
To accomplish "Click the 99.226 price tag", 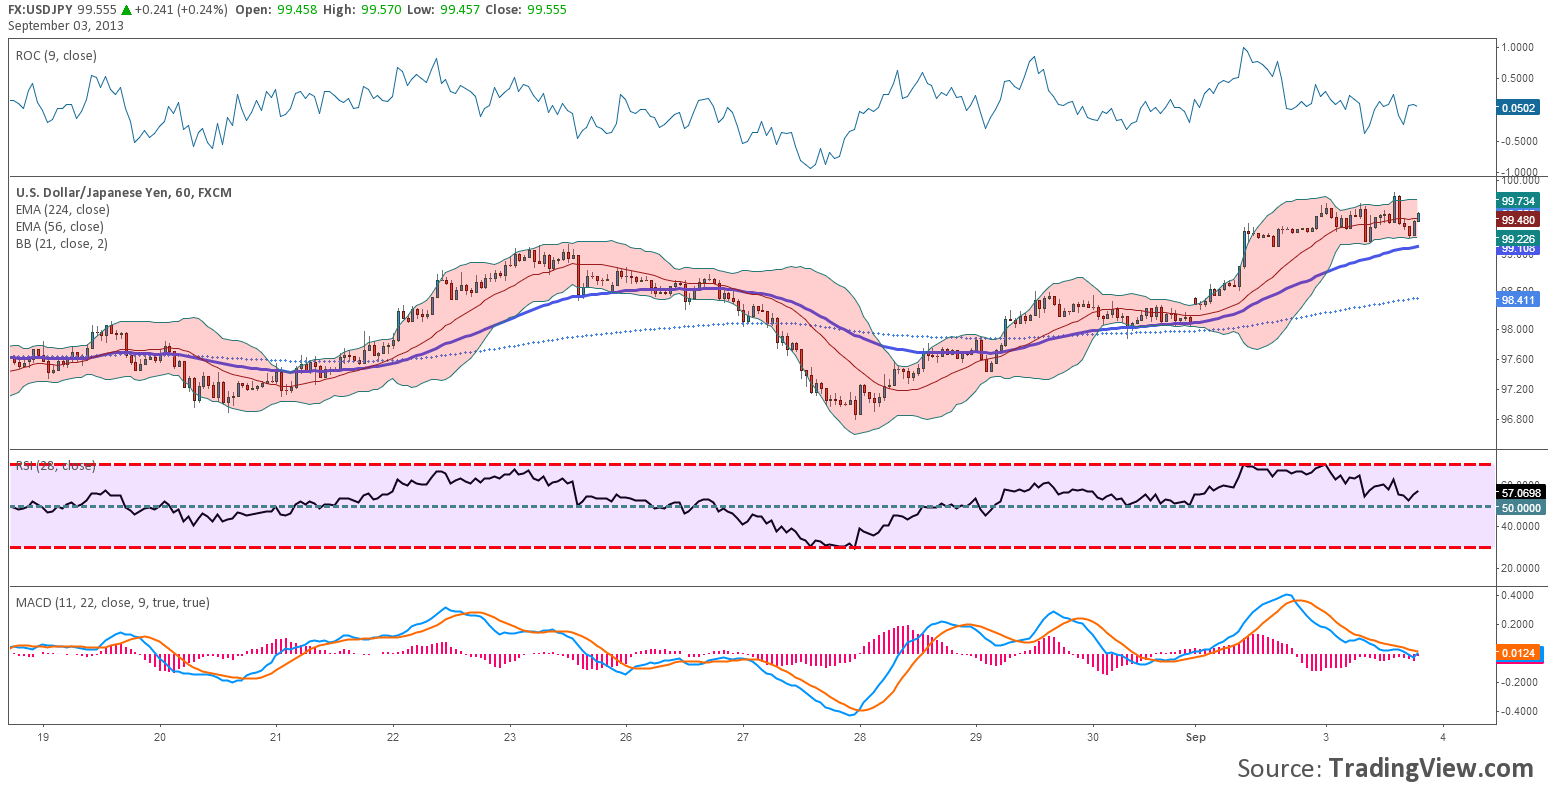I will click(1518, 239).
